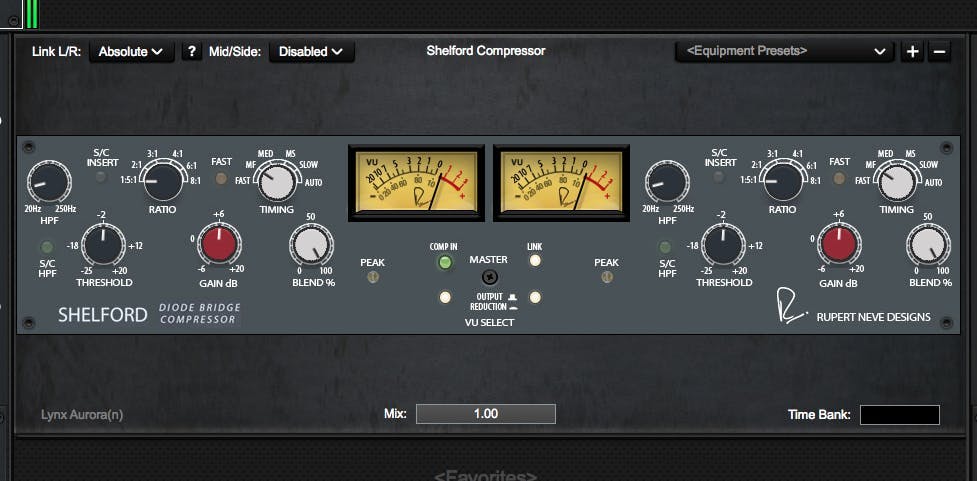The height and width of the screenshot is (481, 977).
Task: Click the right VU meter
Action: click(561, 183)
